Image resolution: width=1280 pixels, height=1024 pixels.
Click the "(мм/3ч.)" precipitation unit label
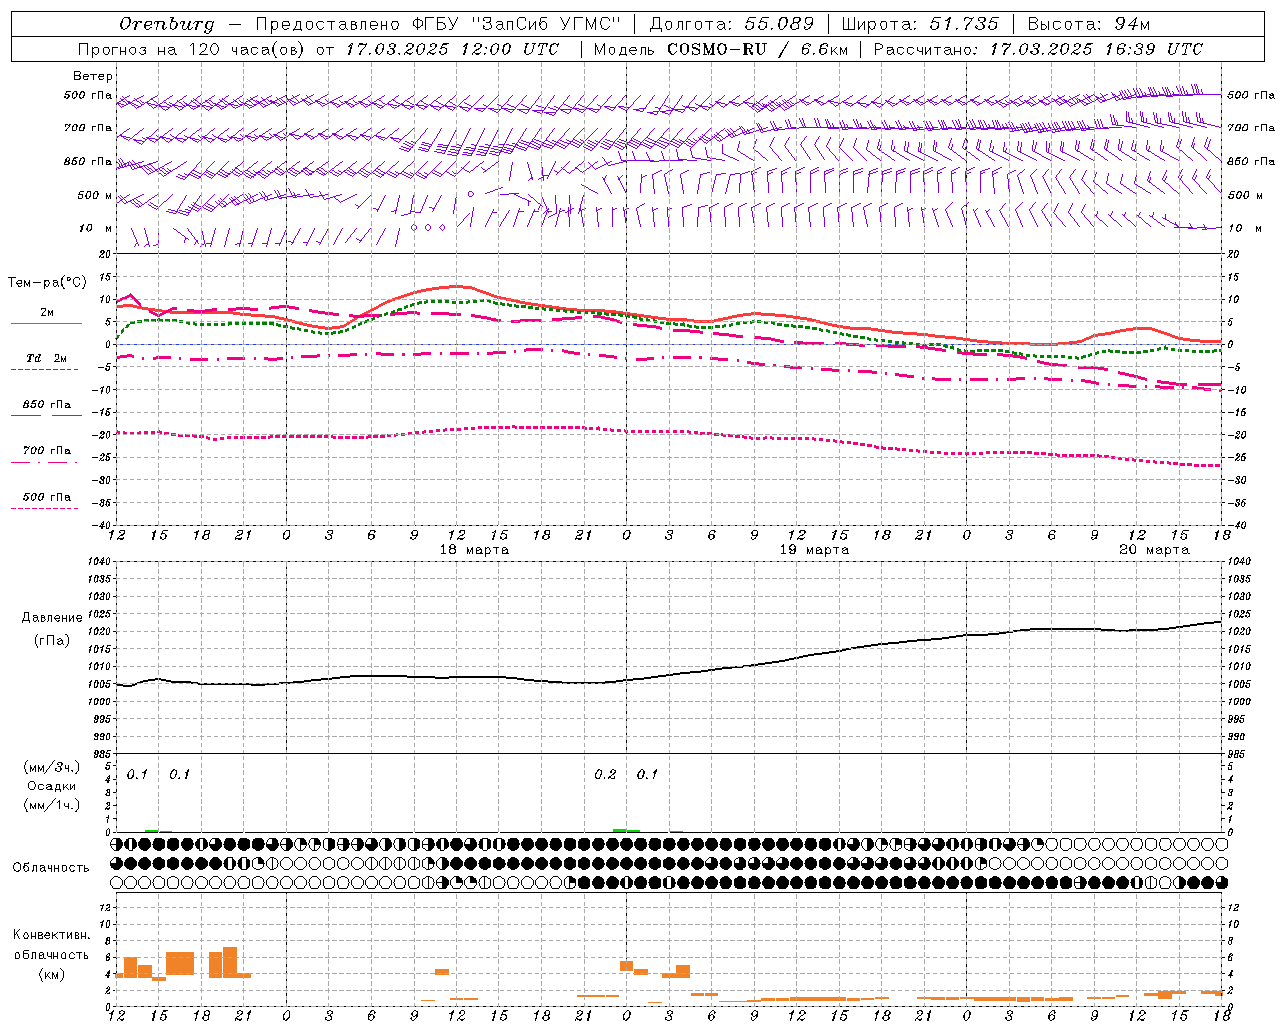(51, 767)
